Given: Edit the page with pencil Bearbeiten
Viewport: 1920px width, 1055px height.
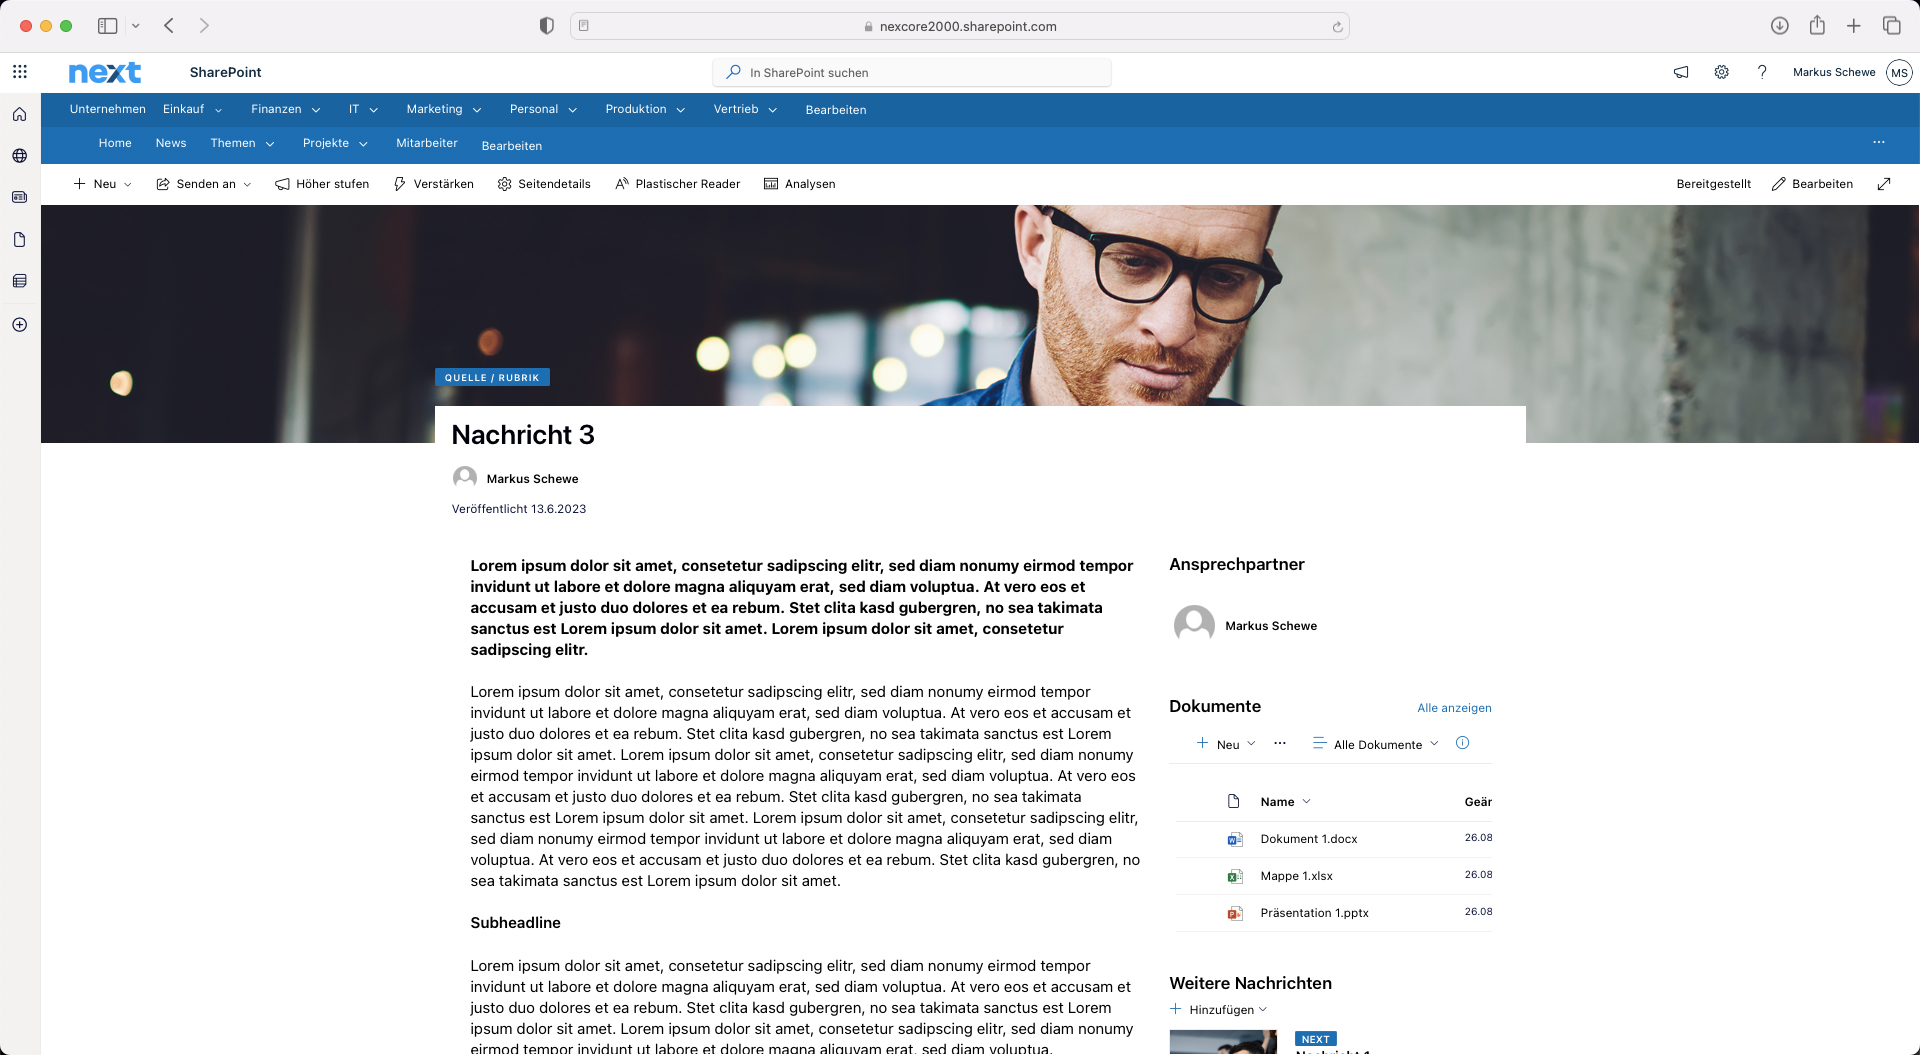Looking at the screenshot, I should (x=1812, y=184).
